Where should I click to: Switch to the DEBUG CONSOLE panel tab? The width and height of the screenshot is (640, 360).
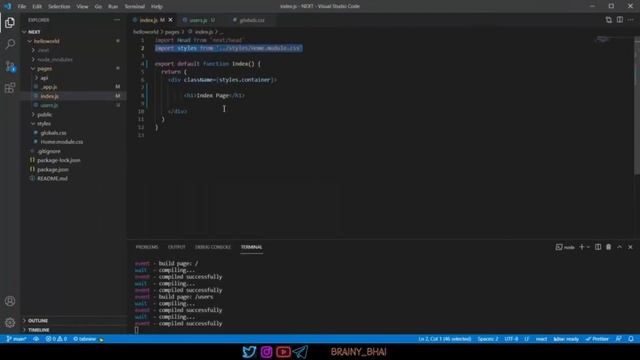[x=213, y=247]
